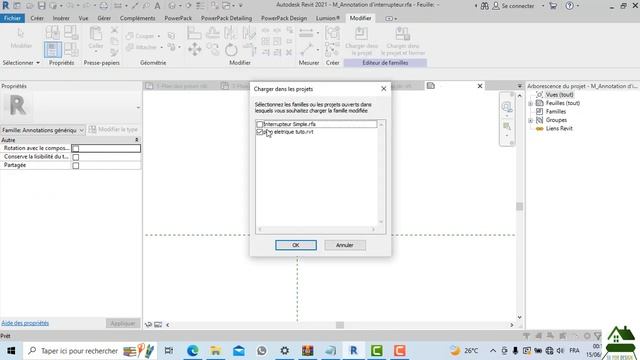Switch to the Gérer ribbon tab
This screenshot has width=640, height=360.
pyautogui.click(x=104, y=18)
